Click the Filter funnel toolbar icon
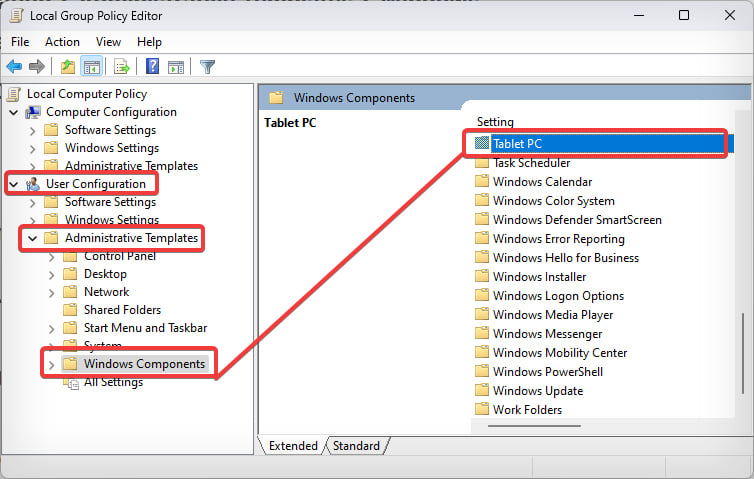 (x=207, y=67)
